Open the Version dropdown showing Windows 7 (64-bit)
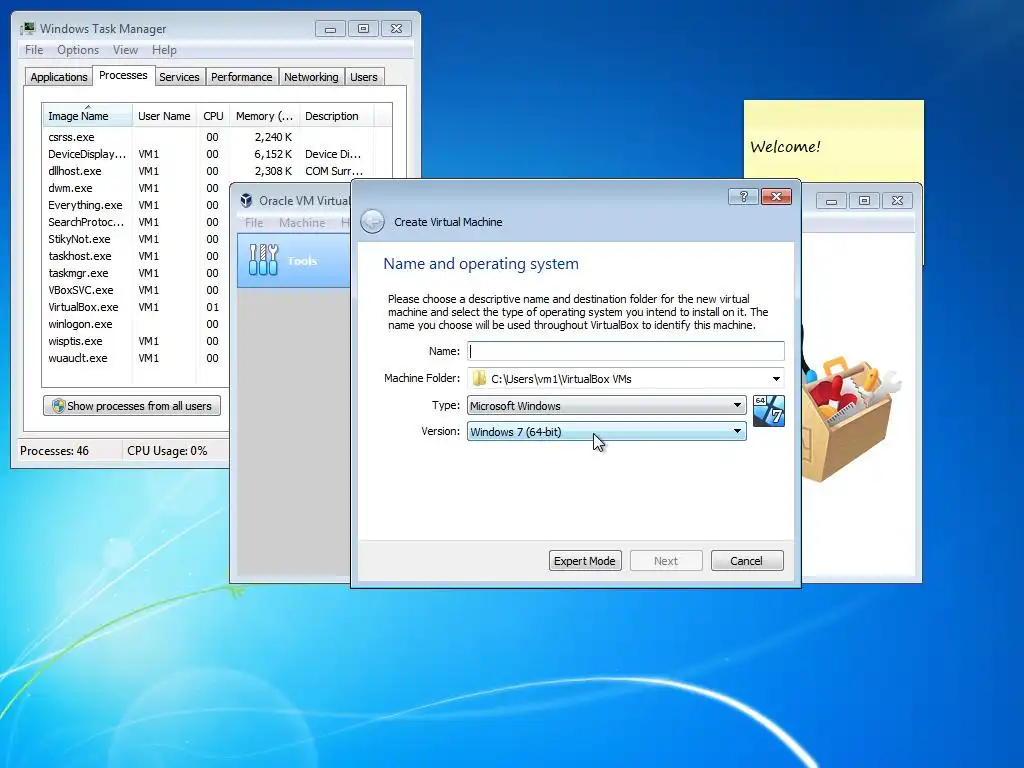Screen dimensions: 1024x768 coord(607,432)
